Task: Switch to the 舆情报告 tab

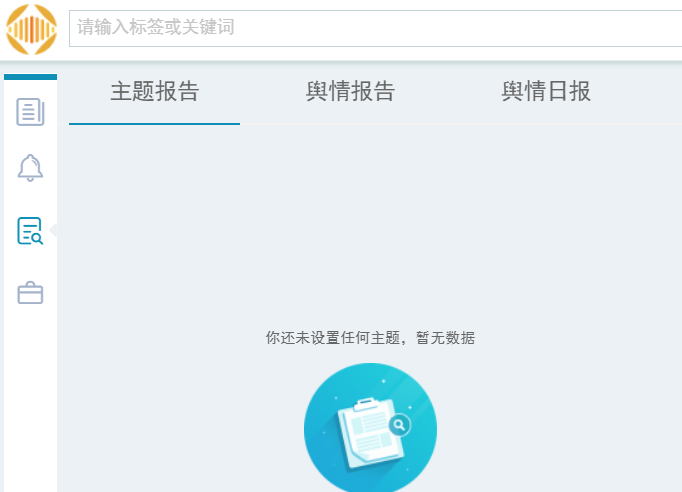Action: [350, 91]
